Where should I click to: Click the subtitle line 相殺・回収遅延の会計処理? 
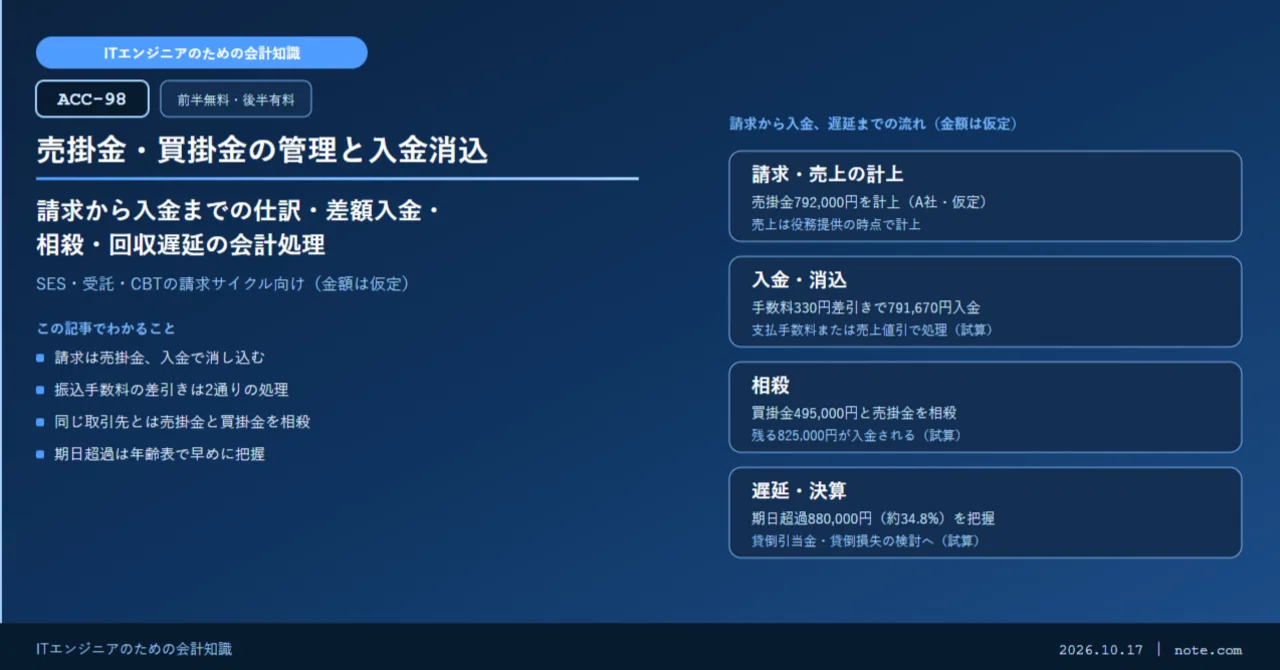pyautogui.click(x=181, y=245)
